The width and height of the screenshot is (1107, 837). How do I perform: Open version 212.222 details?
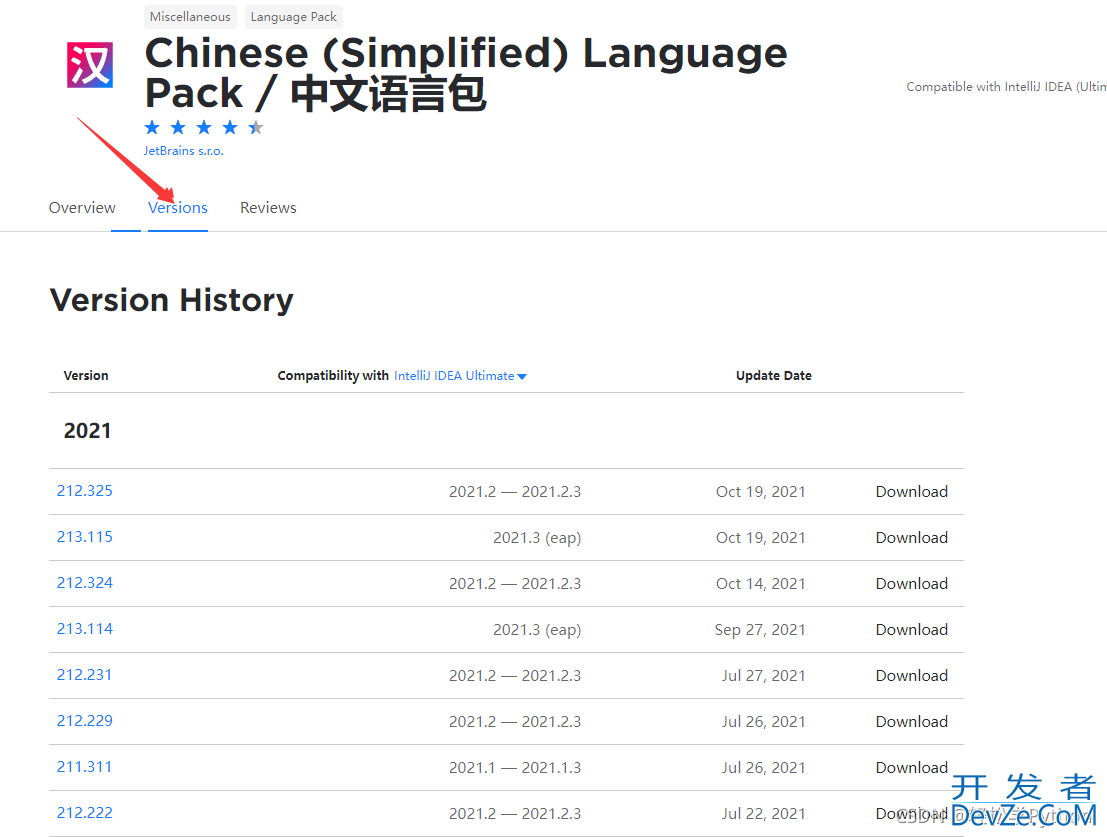[x=85, y=812]
